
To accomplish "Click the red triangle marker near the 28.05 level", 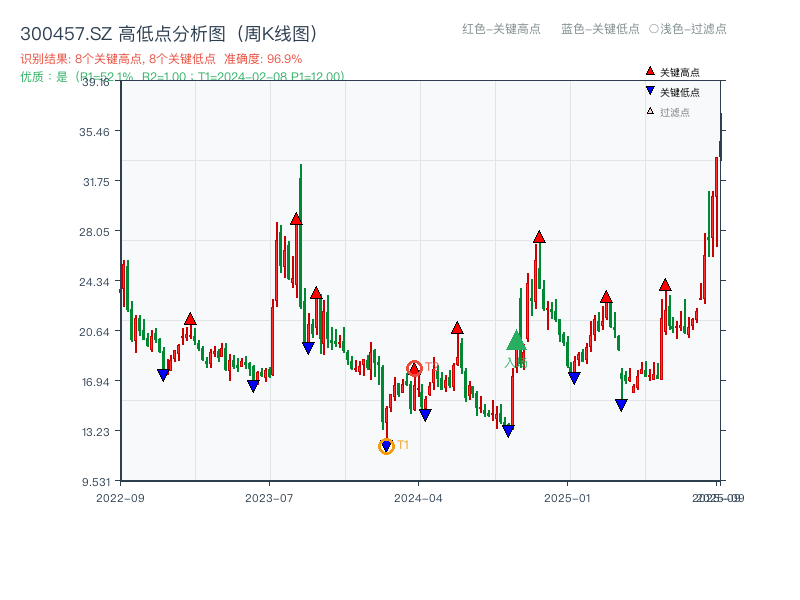I will click(537, 238).
